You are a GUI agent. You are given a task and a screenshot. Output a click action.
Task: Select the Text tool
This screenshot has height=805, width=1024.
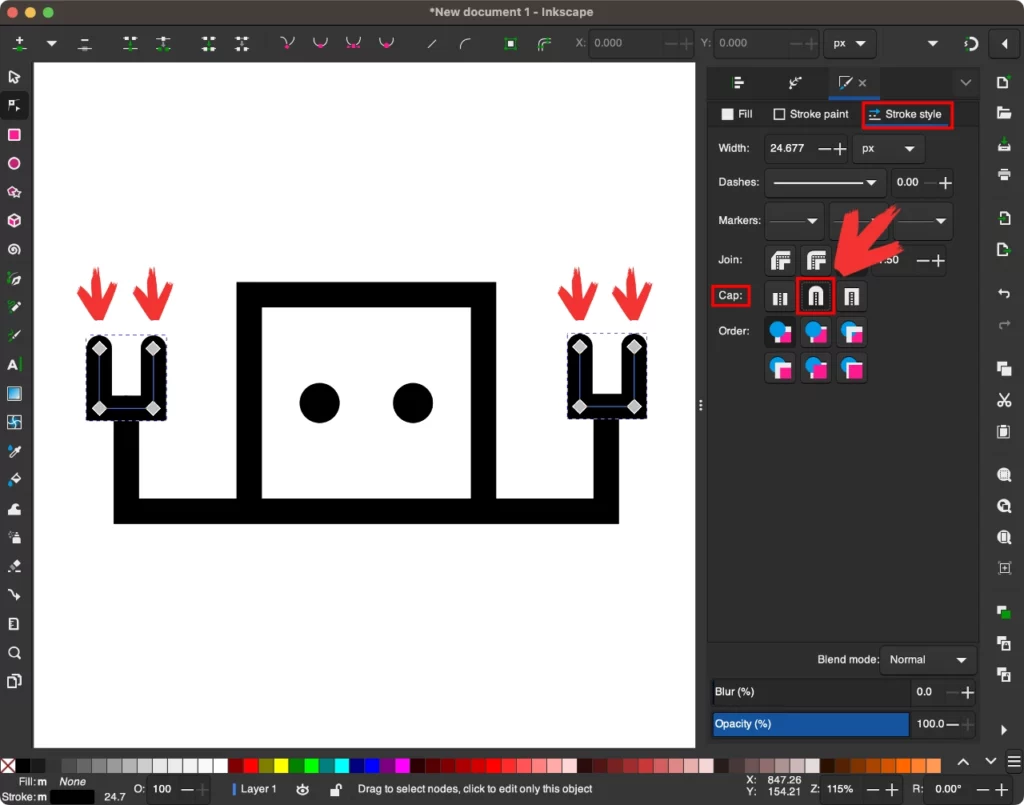coord(14,364)
